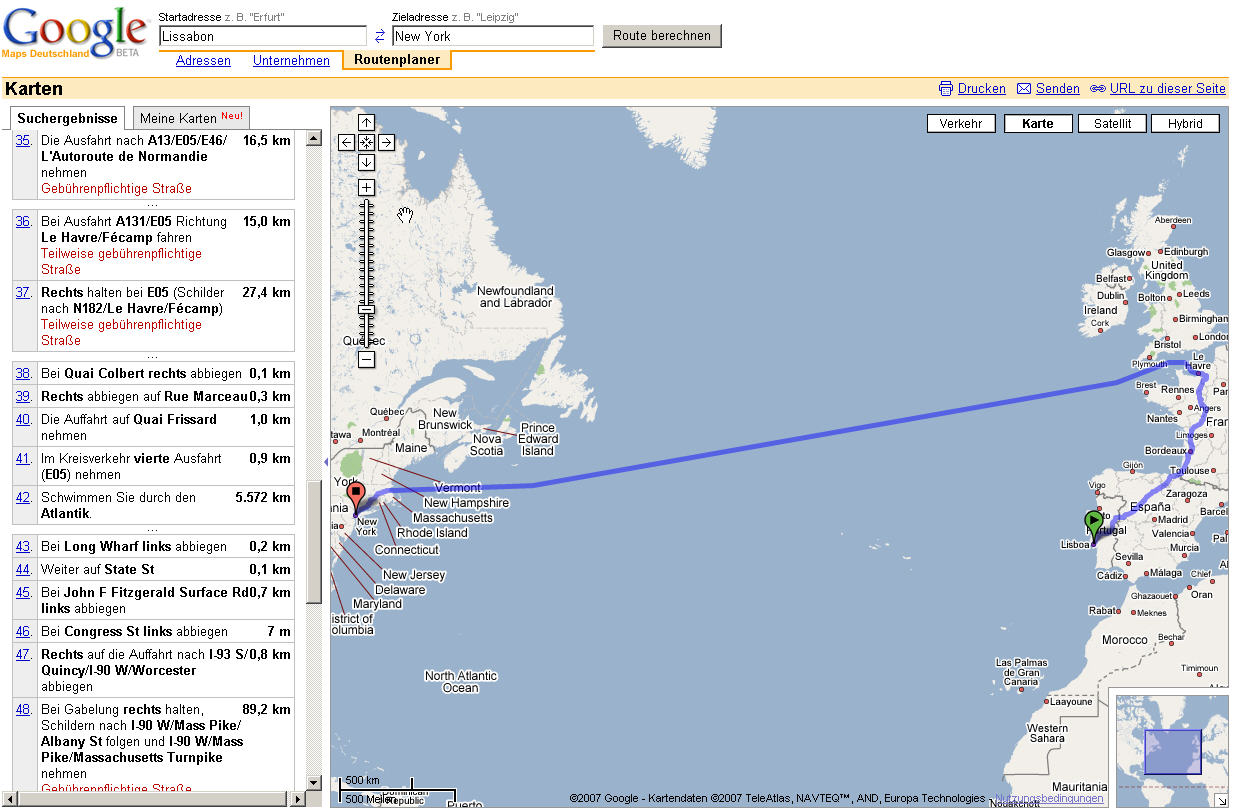Open direction step 48 link

pos(23,710)
